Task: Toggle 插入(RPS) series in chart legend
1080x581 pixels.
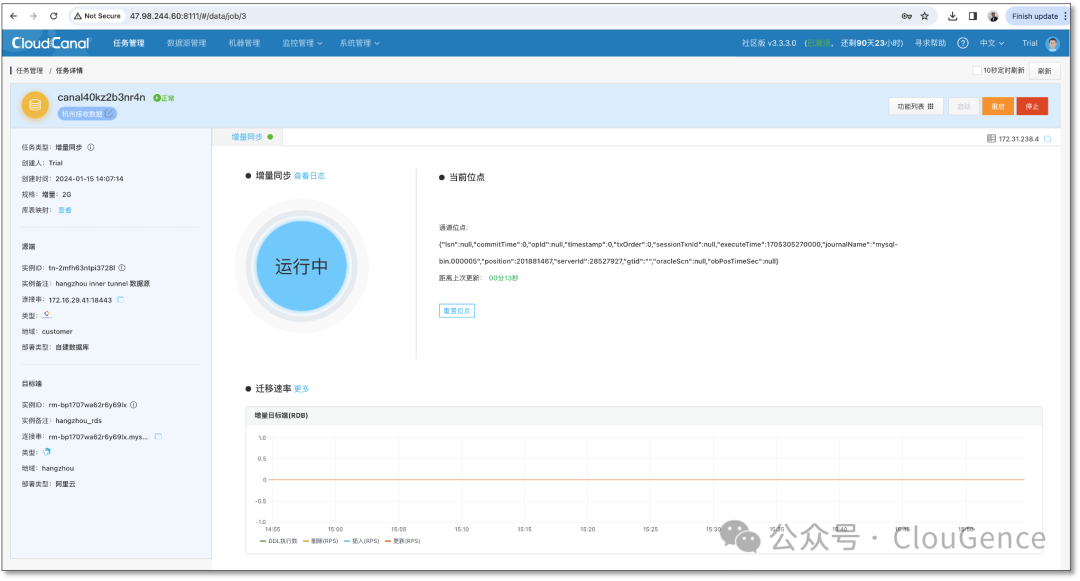Action: coord(362,541)
